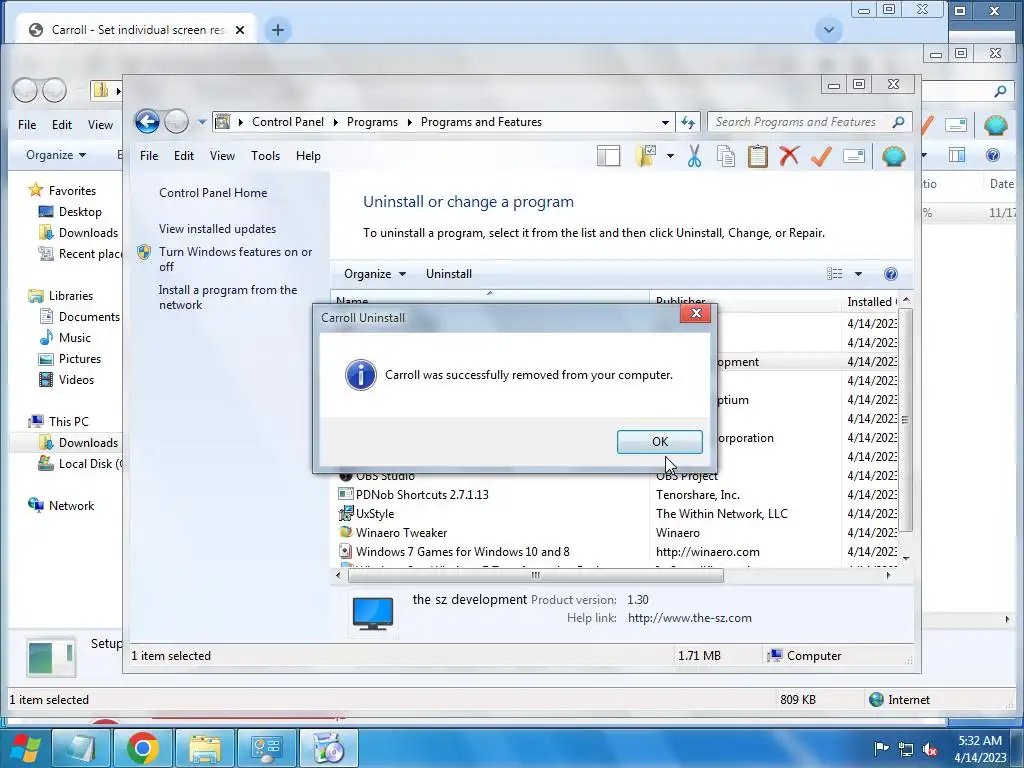Click the Copy toolbar icon
This screenshot has height=768, width=1024.
726,156
